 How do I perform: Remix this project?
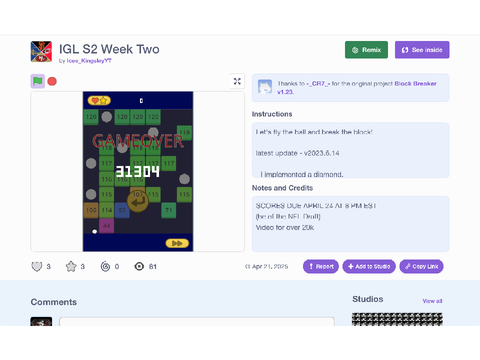pos(366,50)
